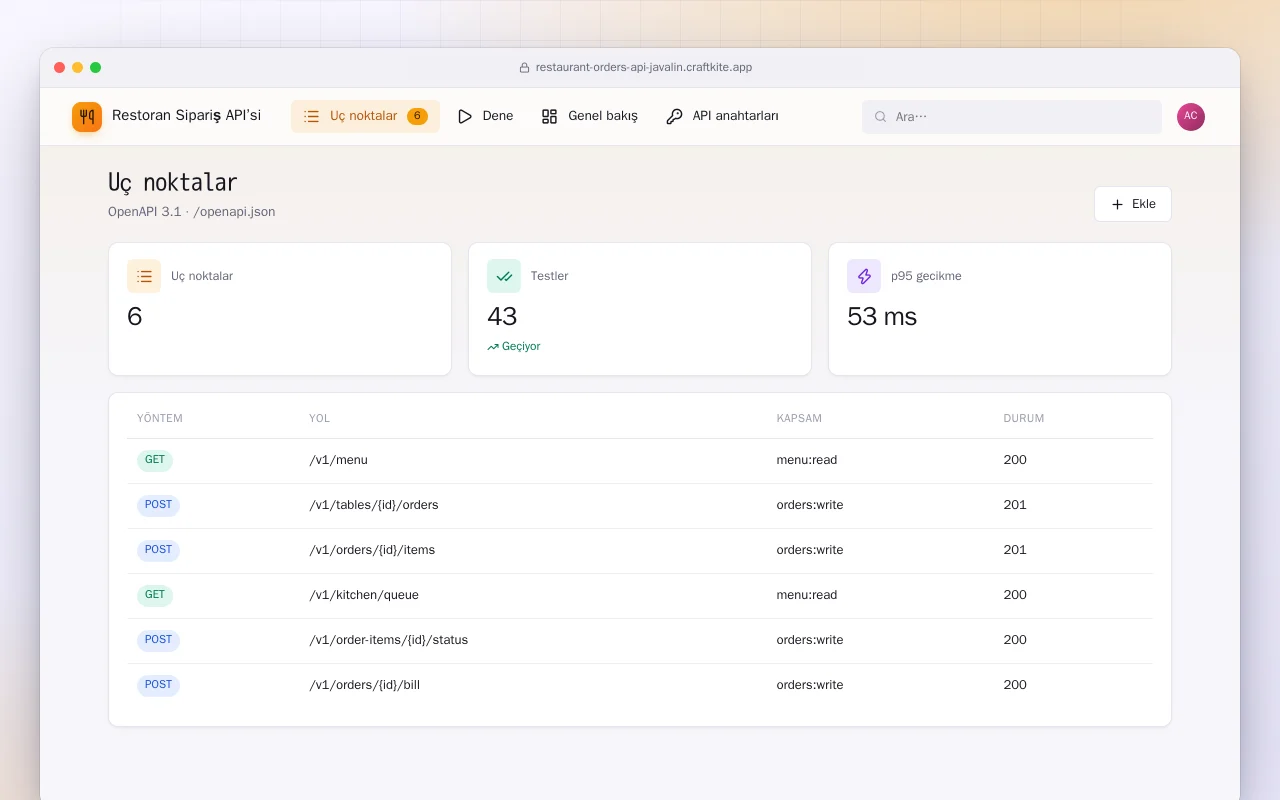Open the API anahtarları tab

[x=723, y=116]
